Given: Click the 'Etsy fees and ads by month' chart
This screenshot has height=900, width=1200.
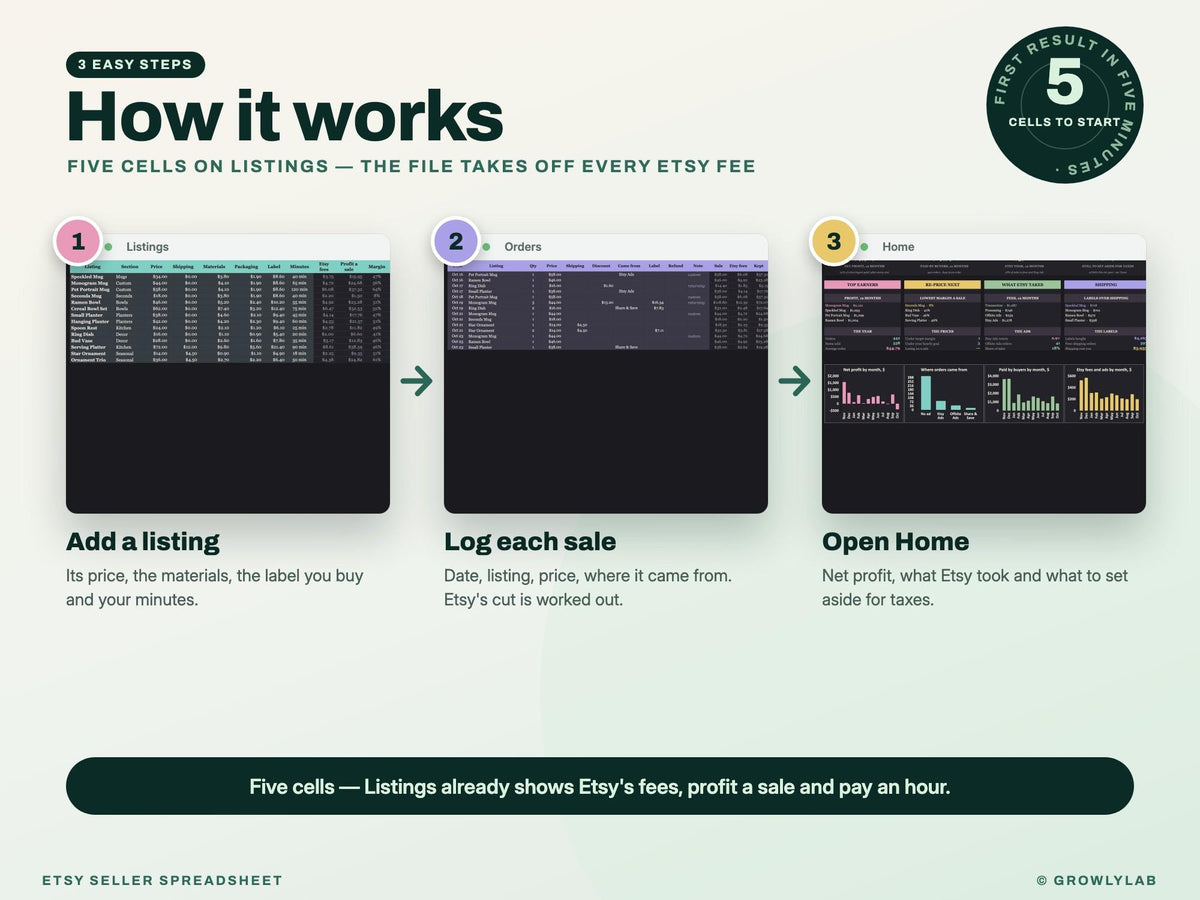Looking at the screenshot, I should tap(1104, 393).
